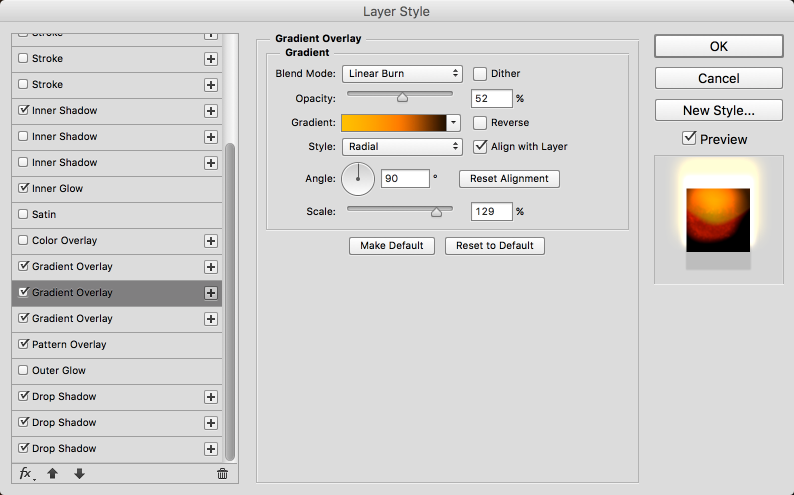This screenshot has width=794, height=495.
Task: Click plus icon next to Inner Shadow checked row
Action: [211, 111]
